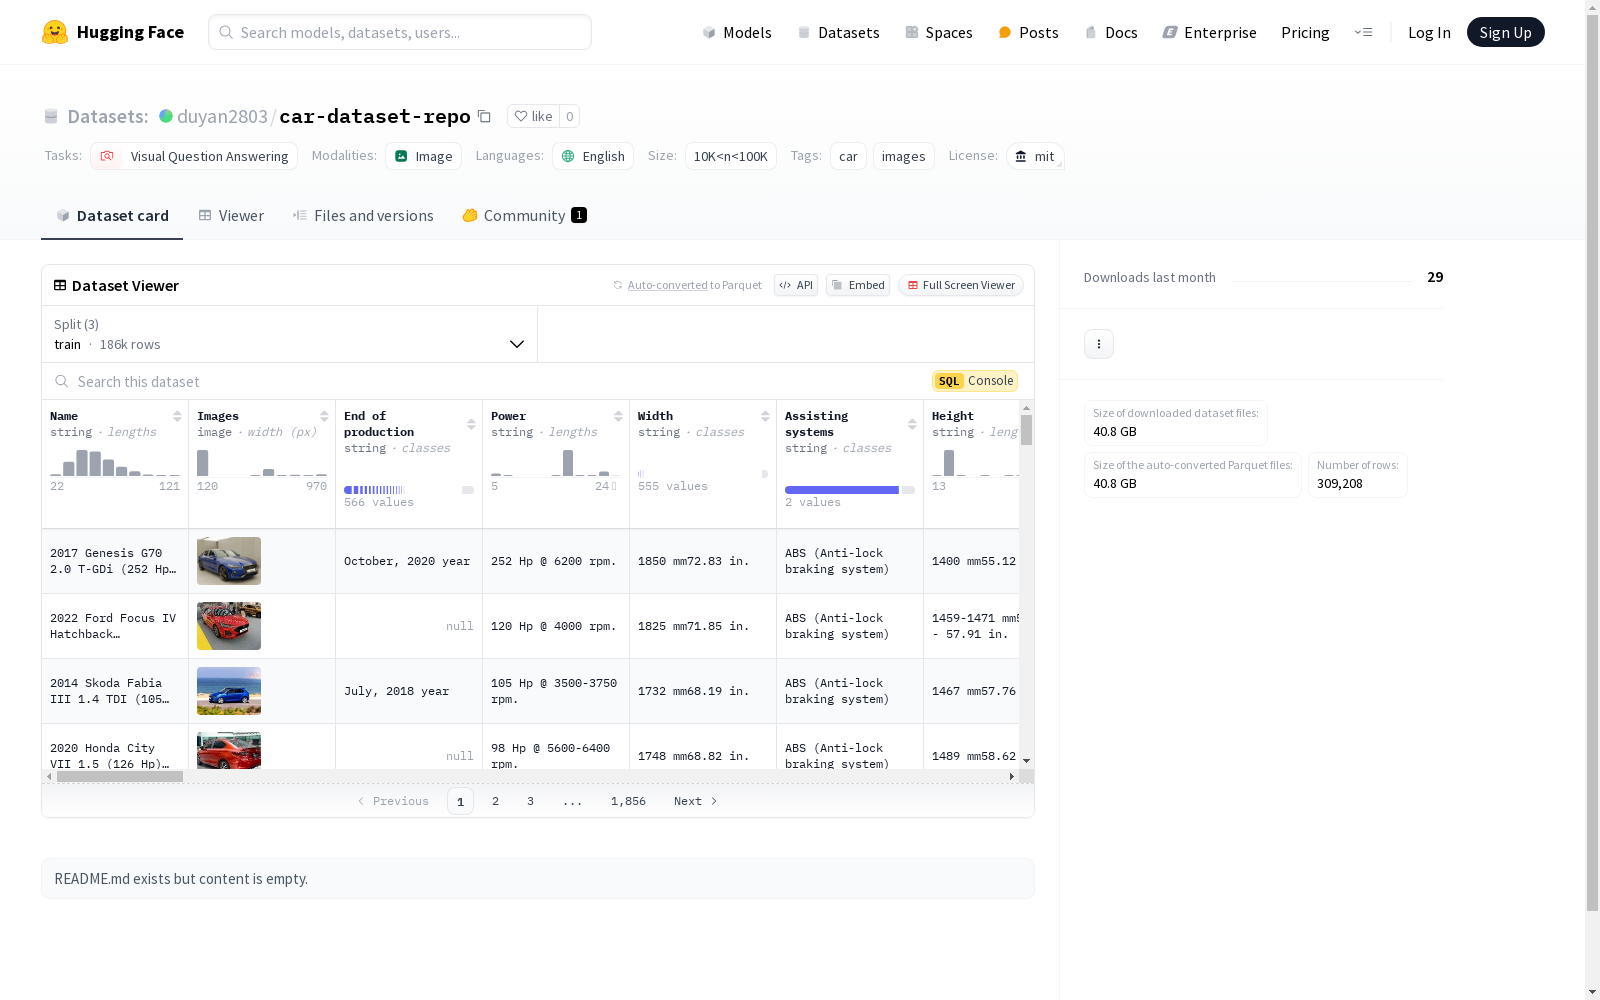Click the car tag

click(x=848, y=156)
